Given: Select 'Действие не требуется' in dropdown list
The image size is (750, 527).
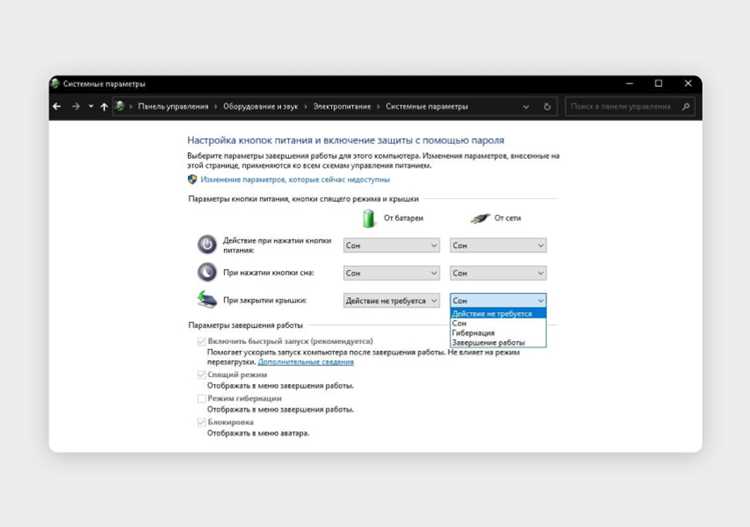Looking at the screenshot, I should (498, 314).
